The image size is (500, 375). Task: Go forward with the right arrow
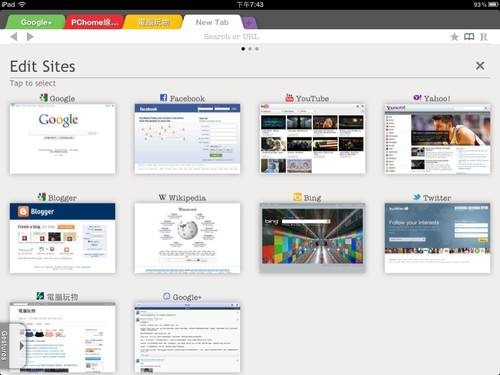[x=30, y=36]
